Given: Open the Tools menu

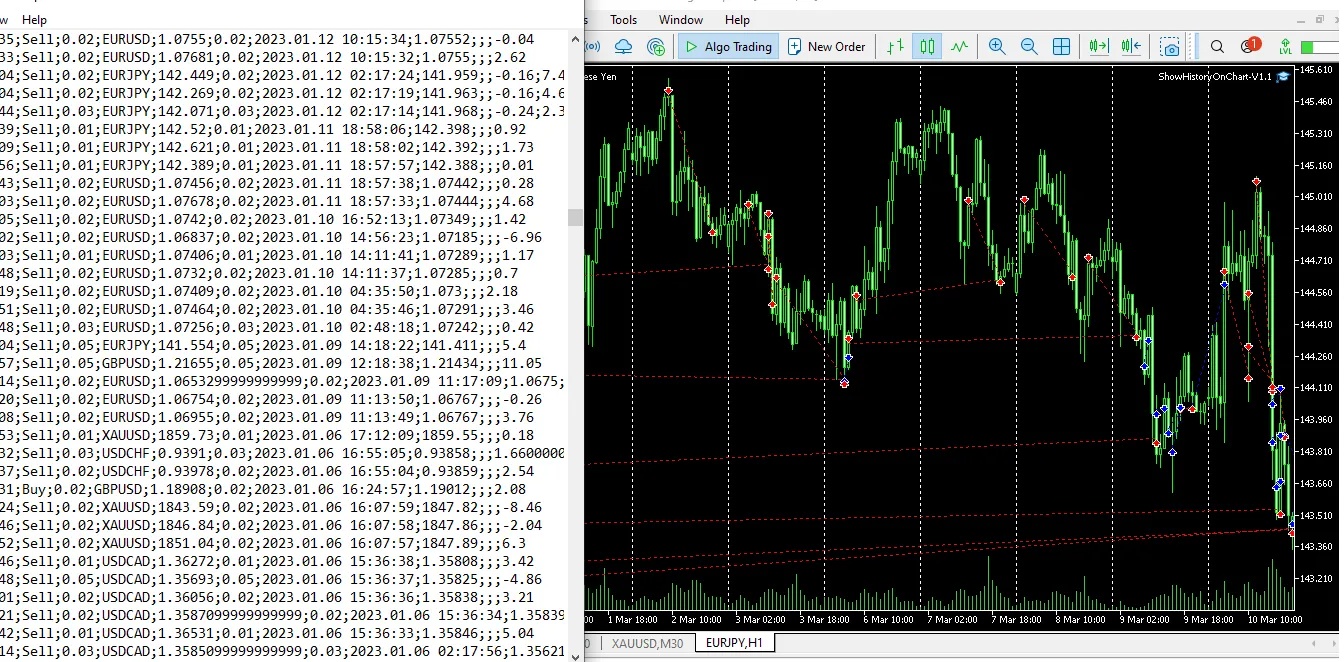Looking at the screenshot, I should [623, 19].
